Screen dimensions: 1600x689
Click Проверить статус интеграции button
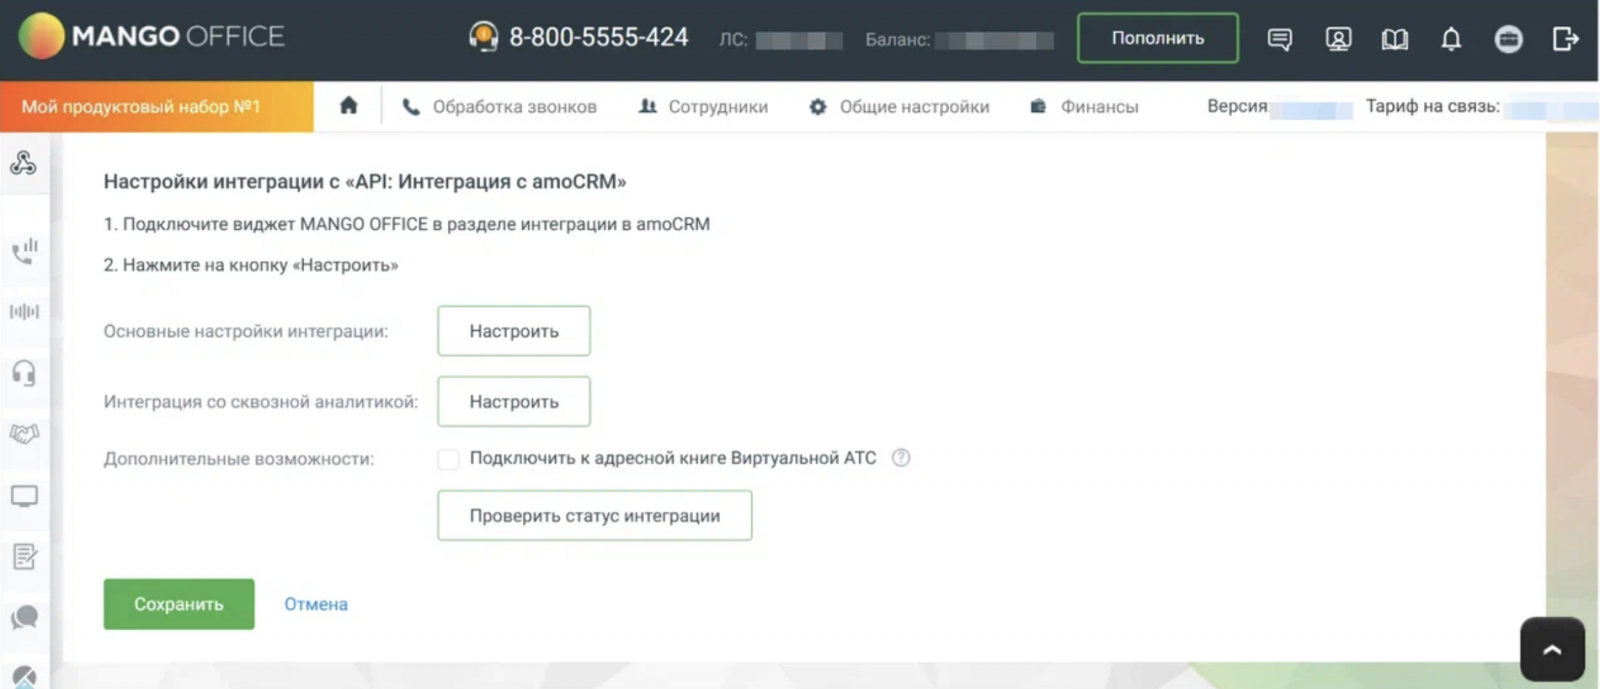595,515
